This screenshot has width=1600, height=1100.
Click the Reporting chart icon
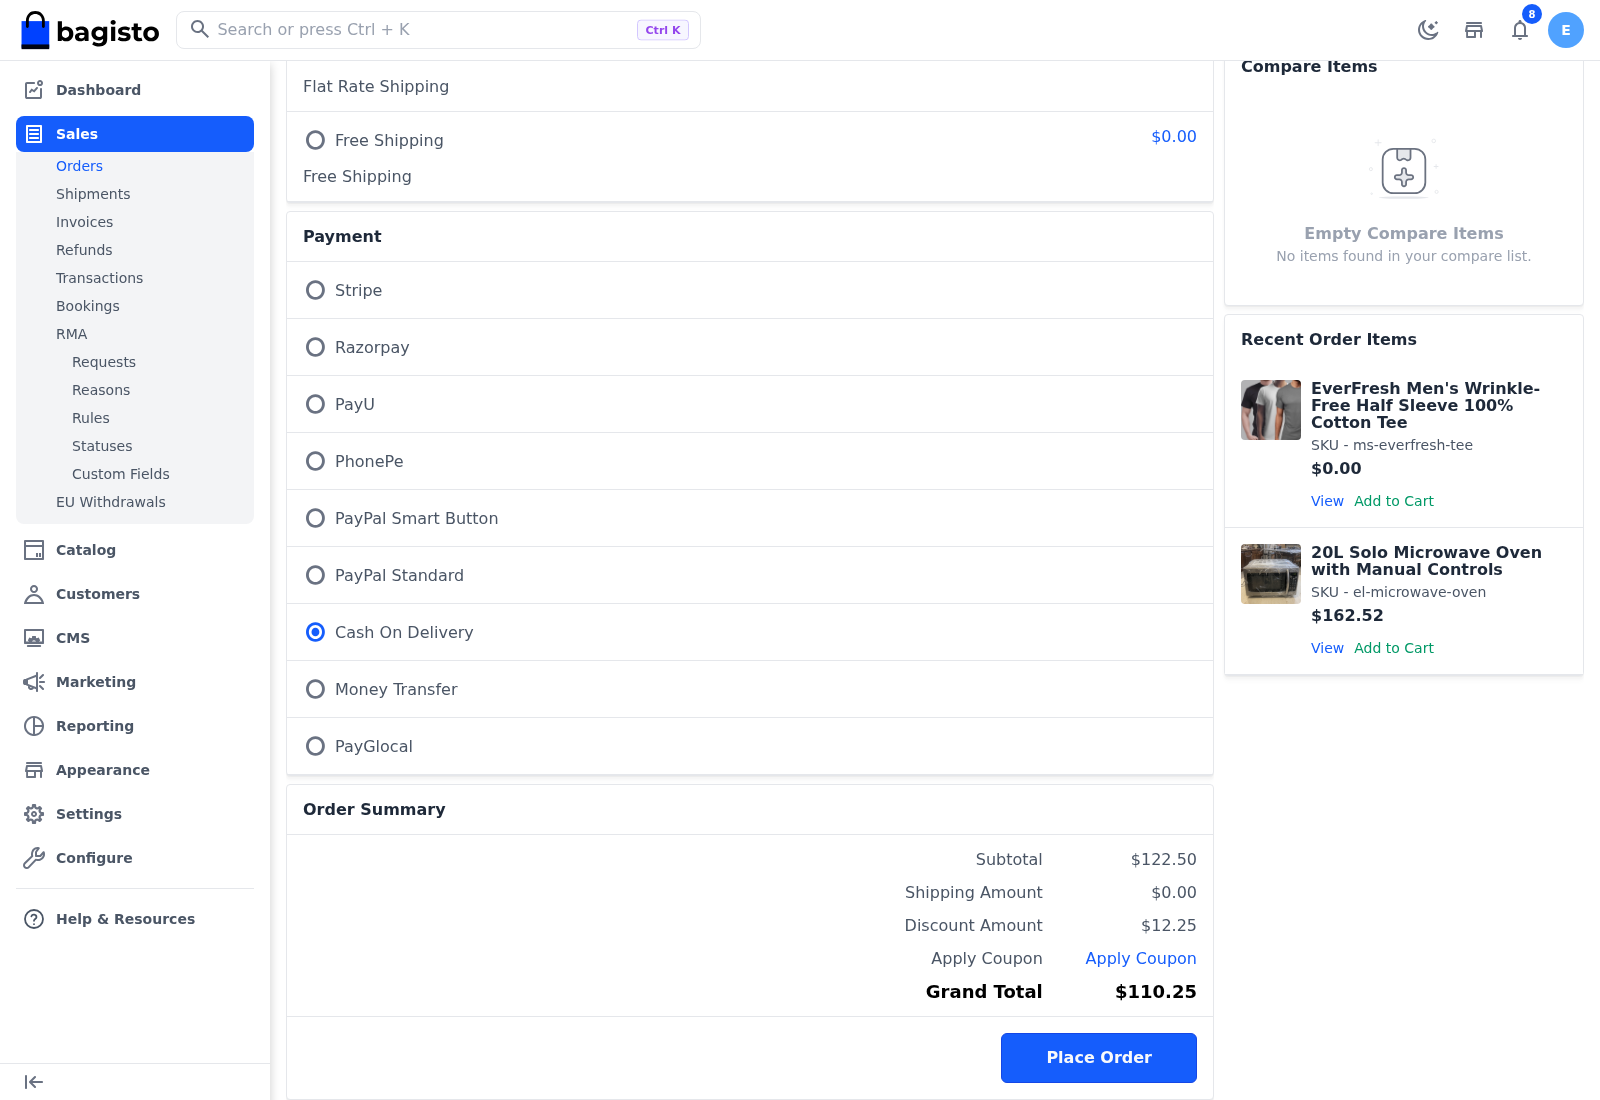click(34, 726)
